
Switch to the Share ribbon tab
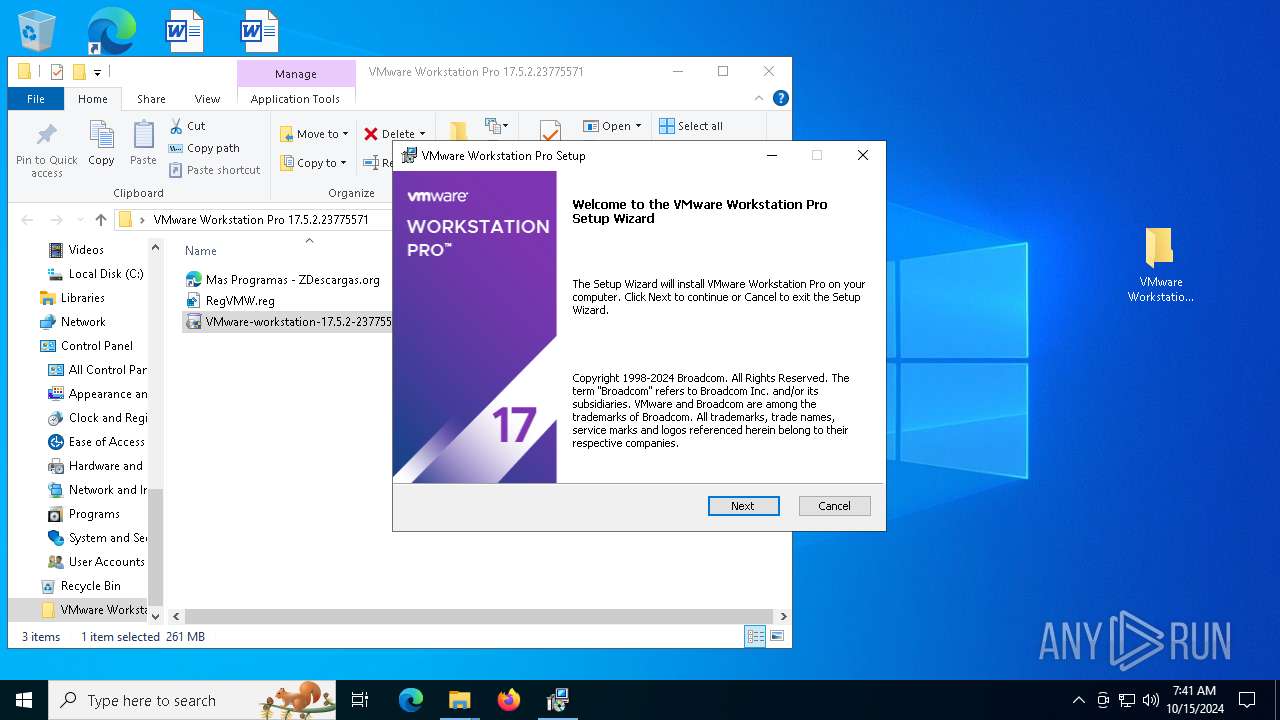[151, 99]
